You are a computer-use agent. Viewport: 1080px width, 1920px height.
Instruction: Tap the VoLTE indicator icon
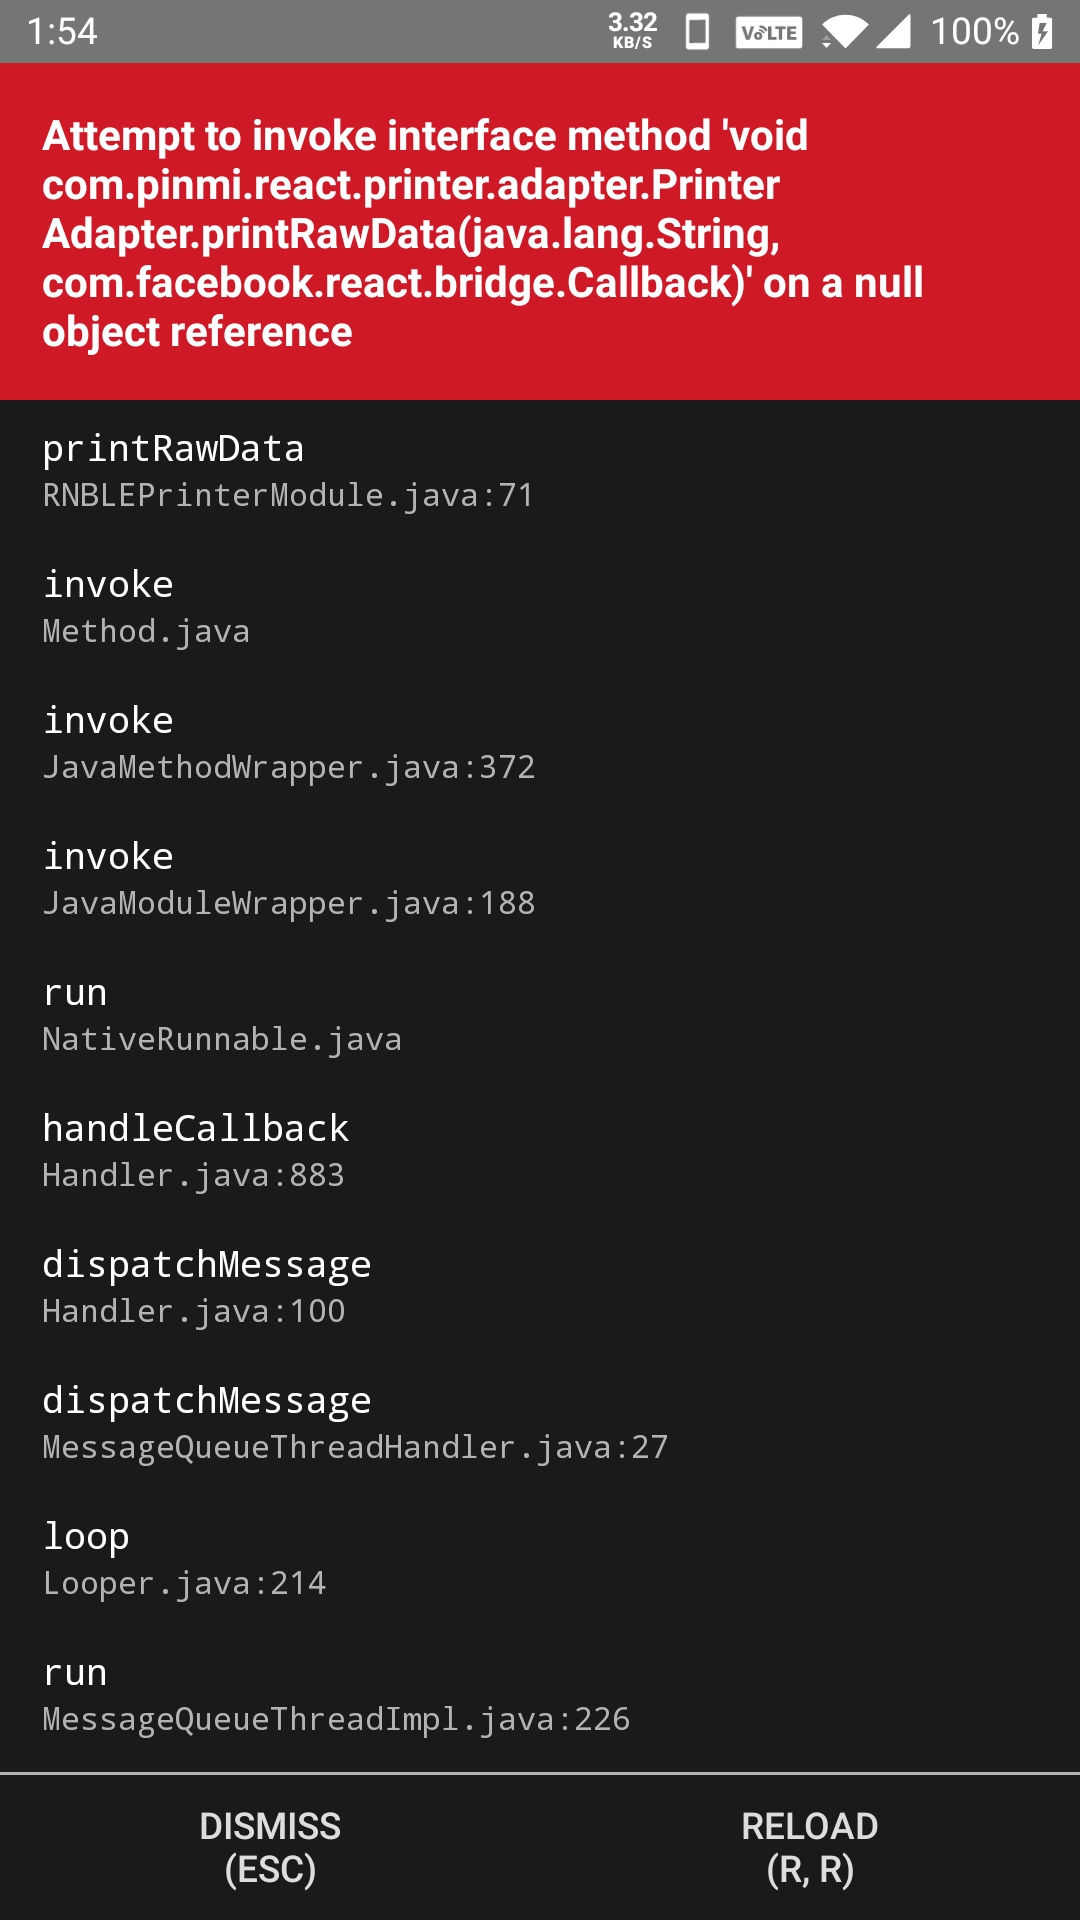click(768, 30)
